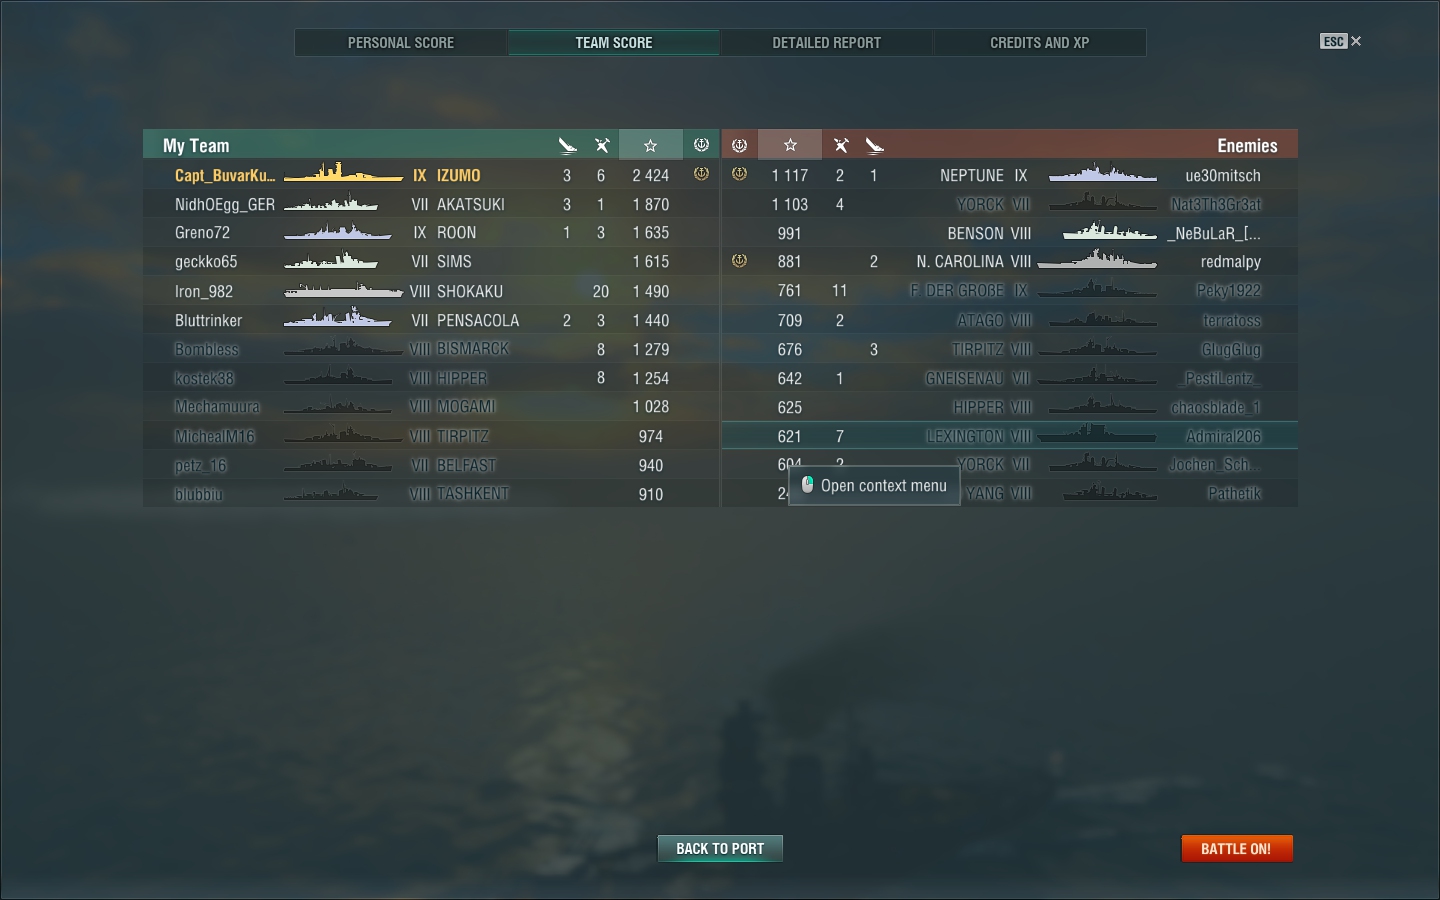Sort My Team by aircraft shot down icon

click(567, 145)
